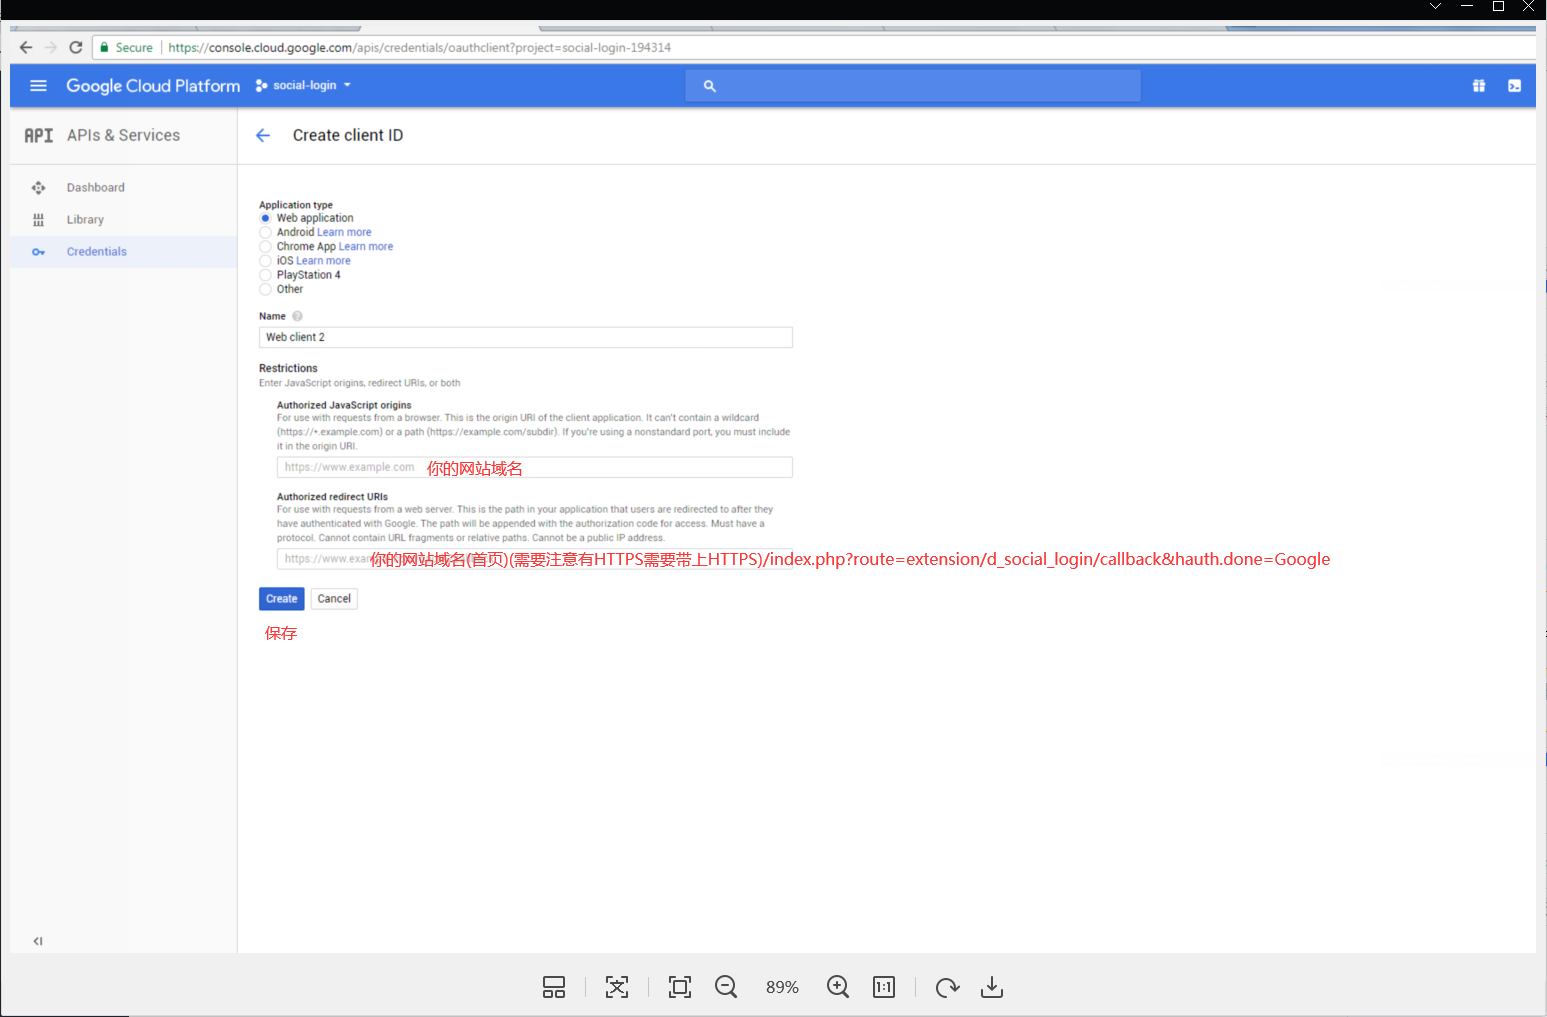The width and height of the screenshot is (1547, 1017).
Task: Click the 89% zoom level text
Action: (x=782, y=987)
